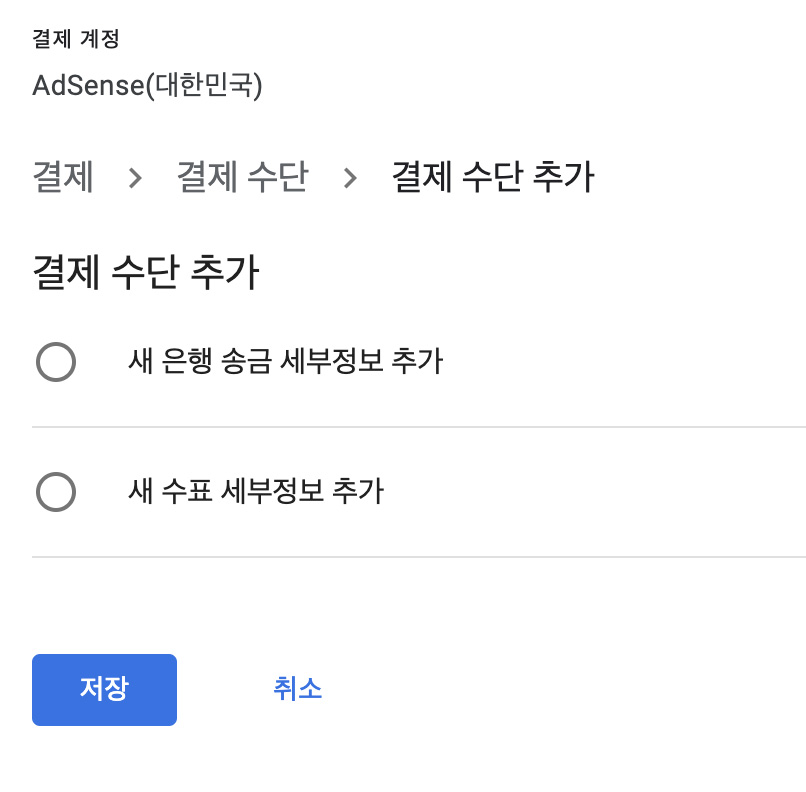This screenshot has height=792, width=806.
Task: Select the '새 수표 세부정보 추가' radio button
Action: coord(56,492)
